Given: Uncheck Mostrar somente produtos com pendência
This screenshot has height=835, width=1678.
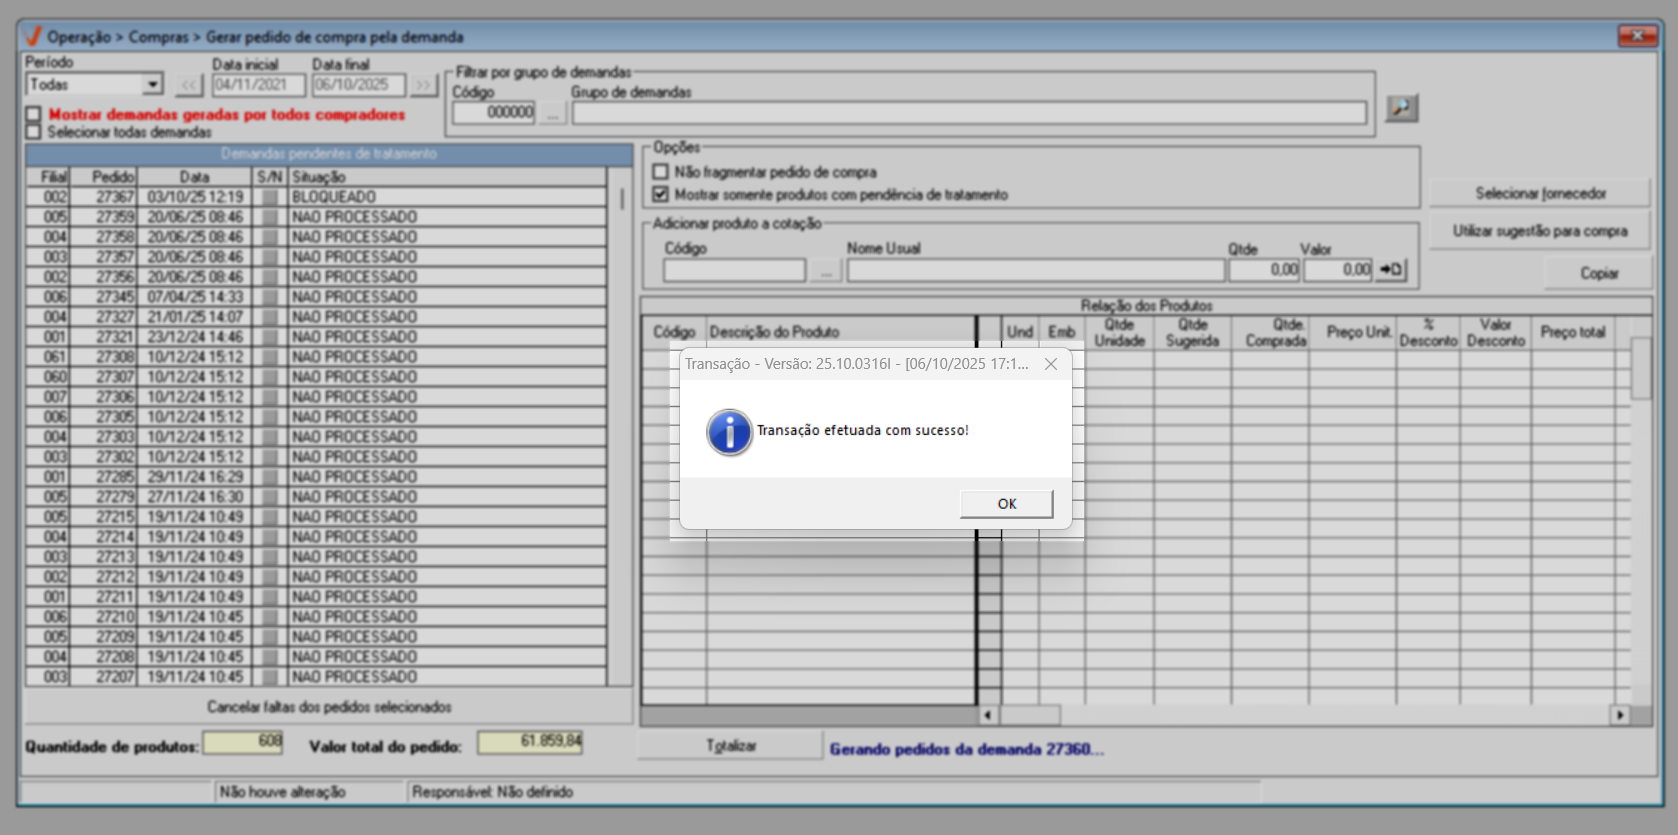Looking at the screenshot, I should 661,194.
